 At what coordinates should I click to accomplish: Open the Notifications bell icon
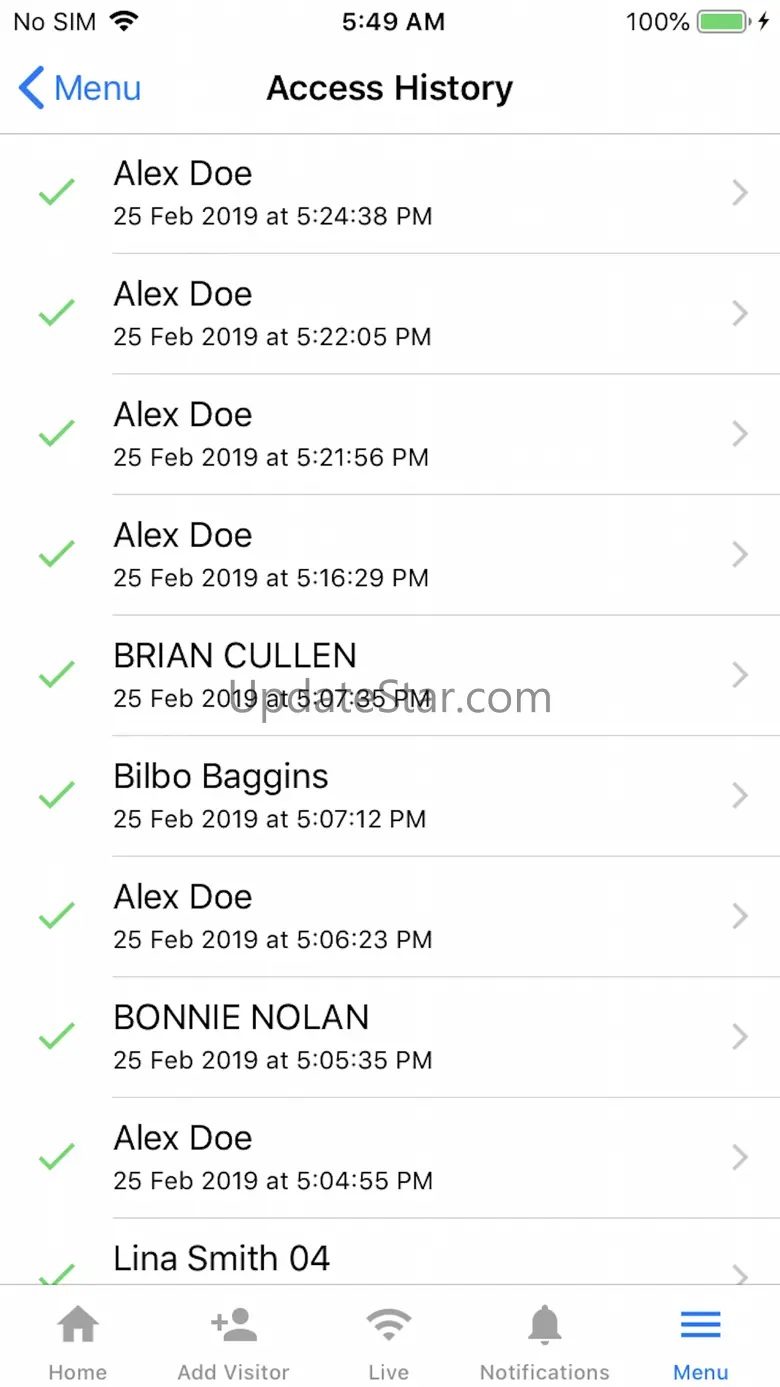(x=545, y=1325)
